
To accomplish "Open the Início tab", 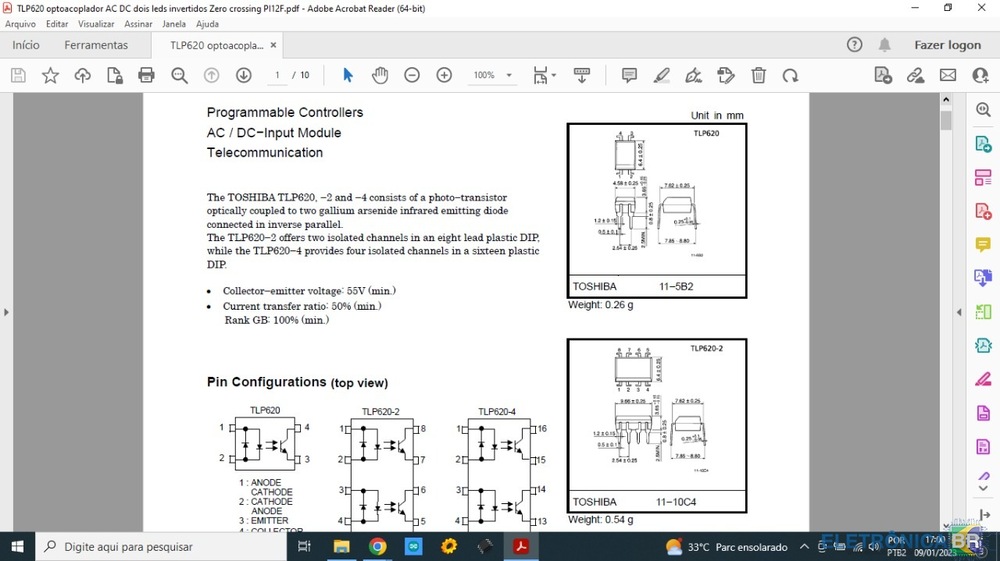I will coord(26,45).
